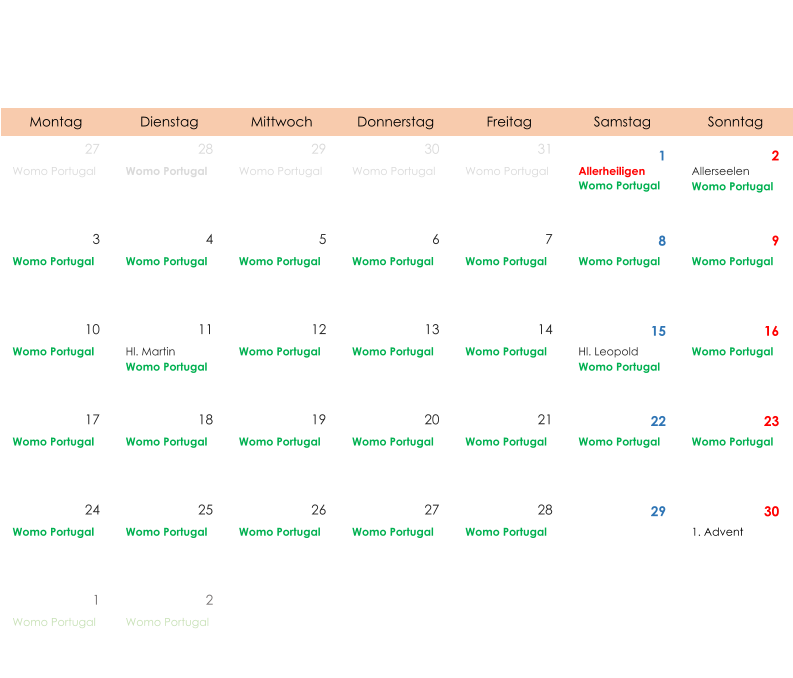This screenshot has height=678, width=793.
Task: Select the Dienstag column header
Action: pyautogui.click(x=169, y=122)
